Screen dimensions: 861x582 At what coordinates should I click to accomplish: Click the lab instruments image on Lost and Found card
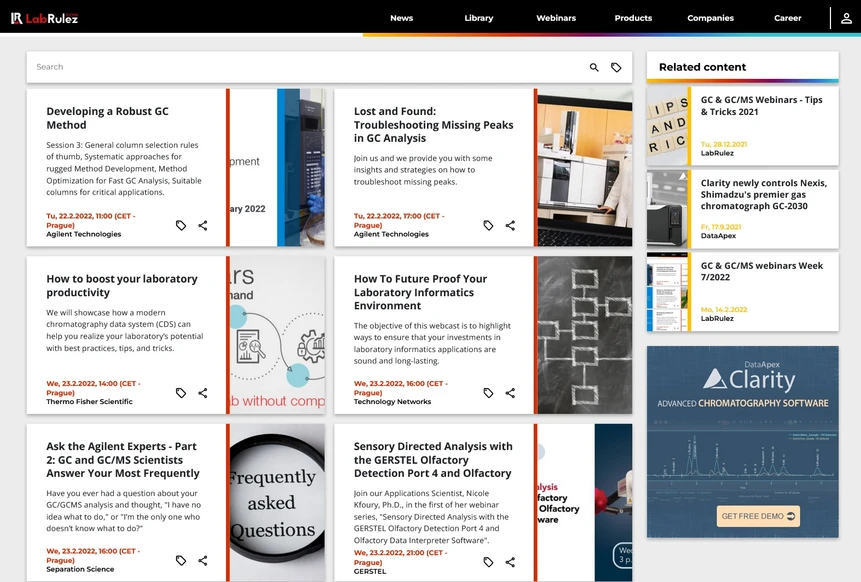tap(584, 167)
